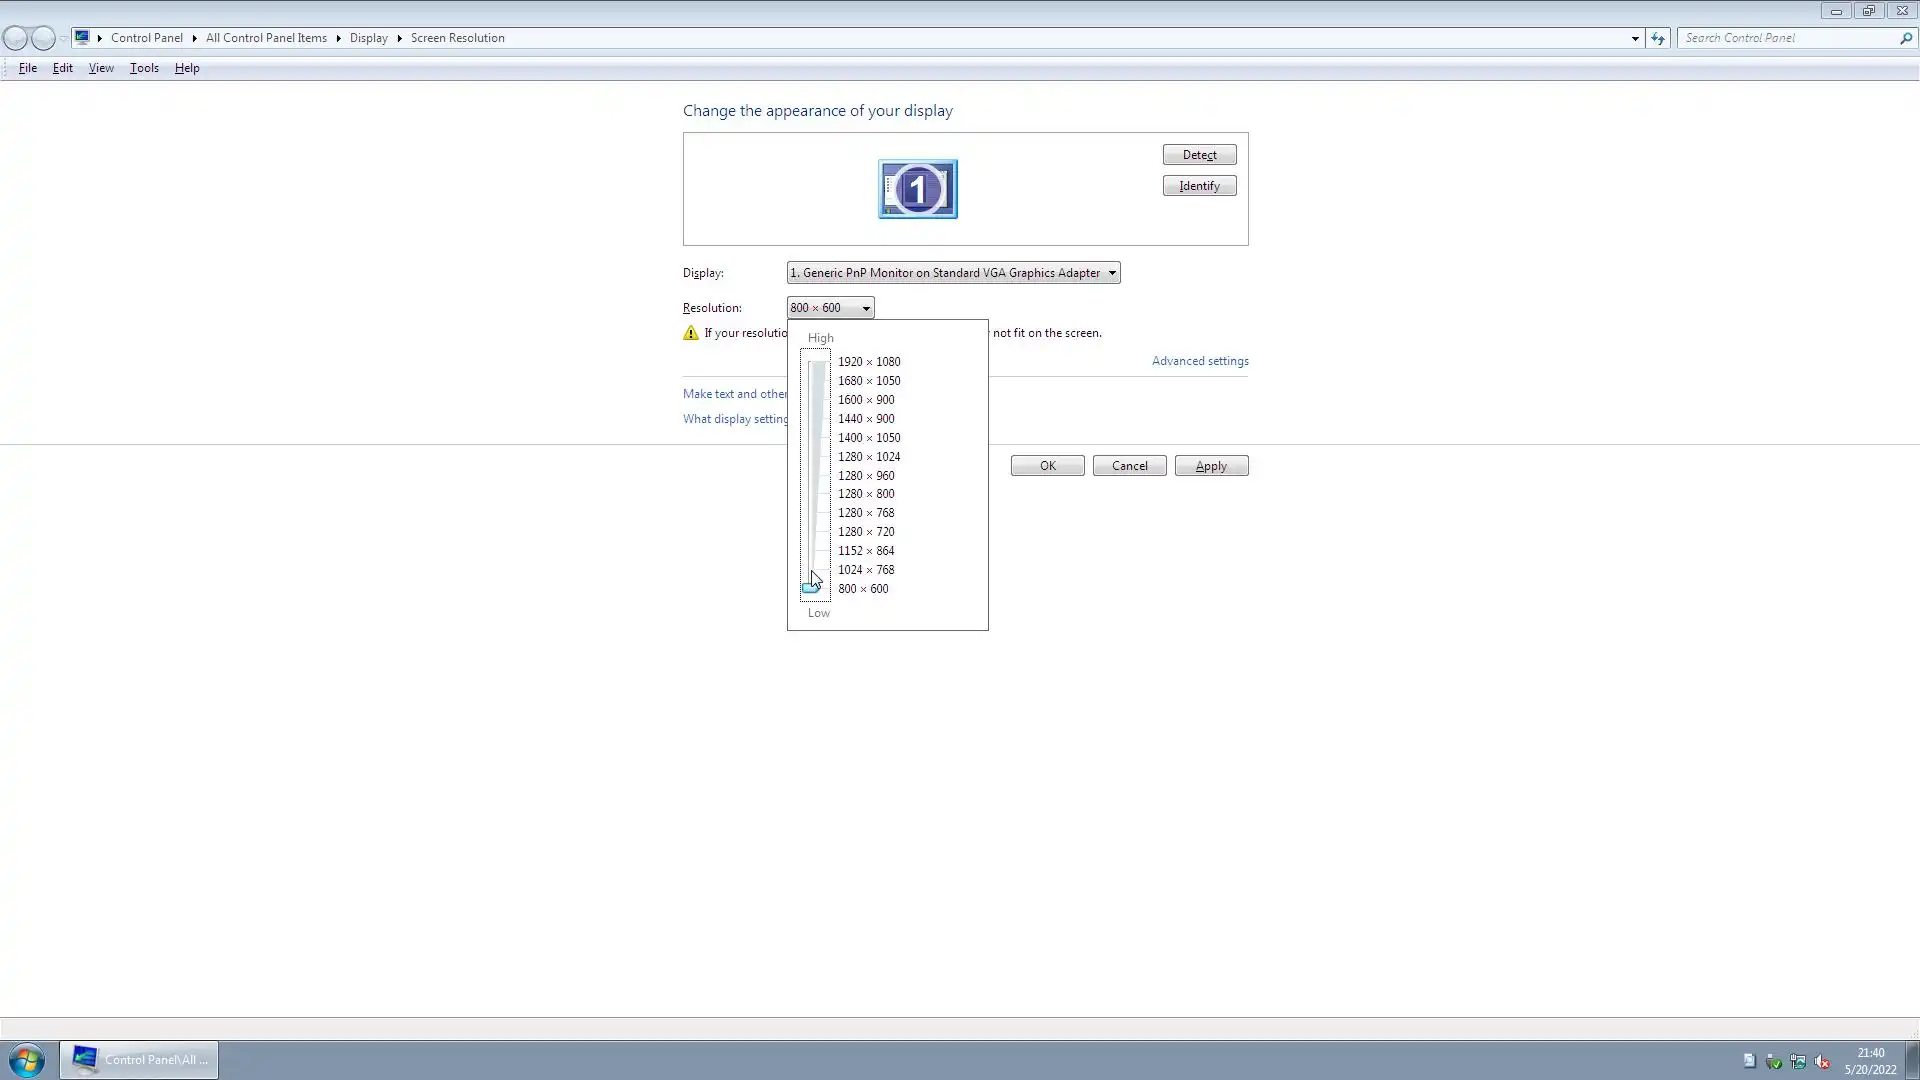Open the Advanced settings link
This screenshot has width=1920, height=1080.
(1199, 361)
